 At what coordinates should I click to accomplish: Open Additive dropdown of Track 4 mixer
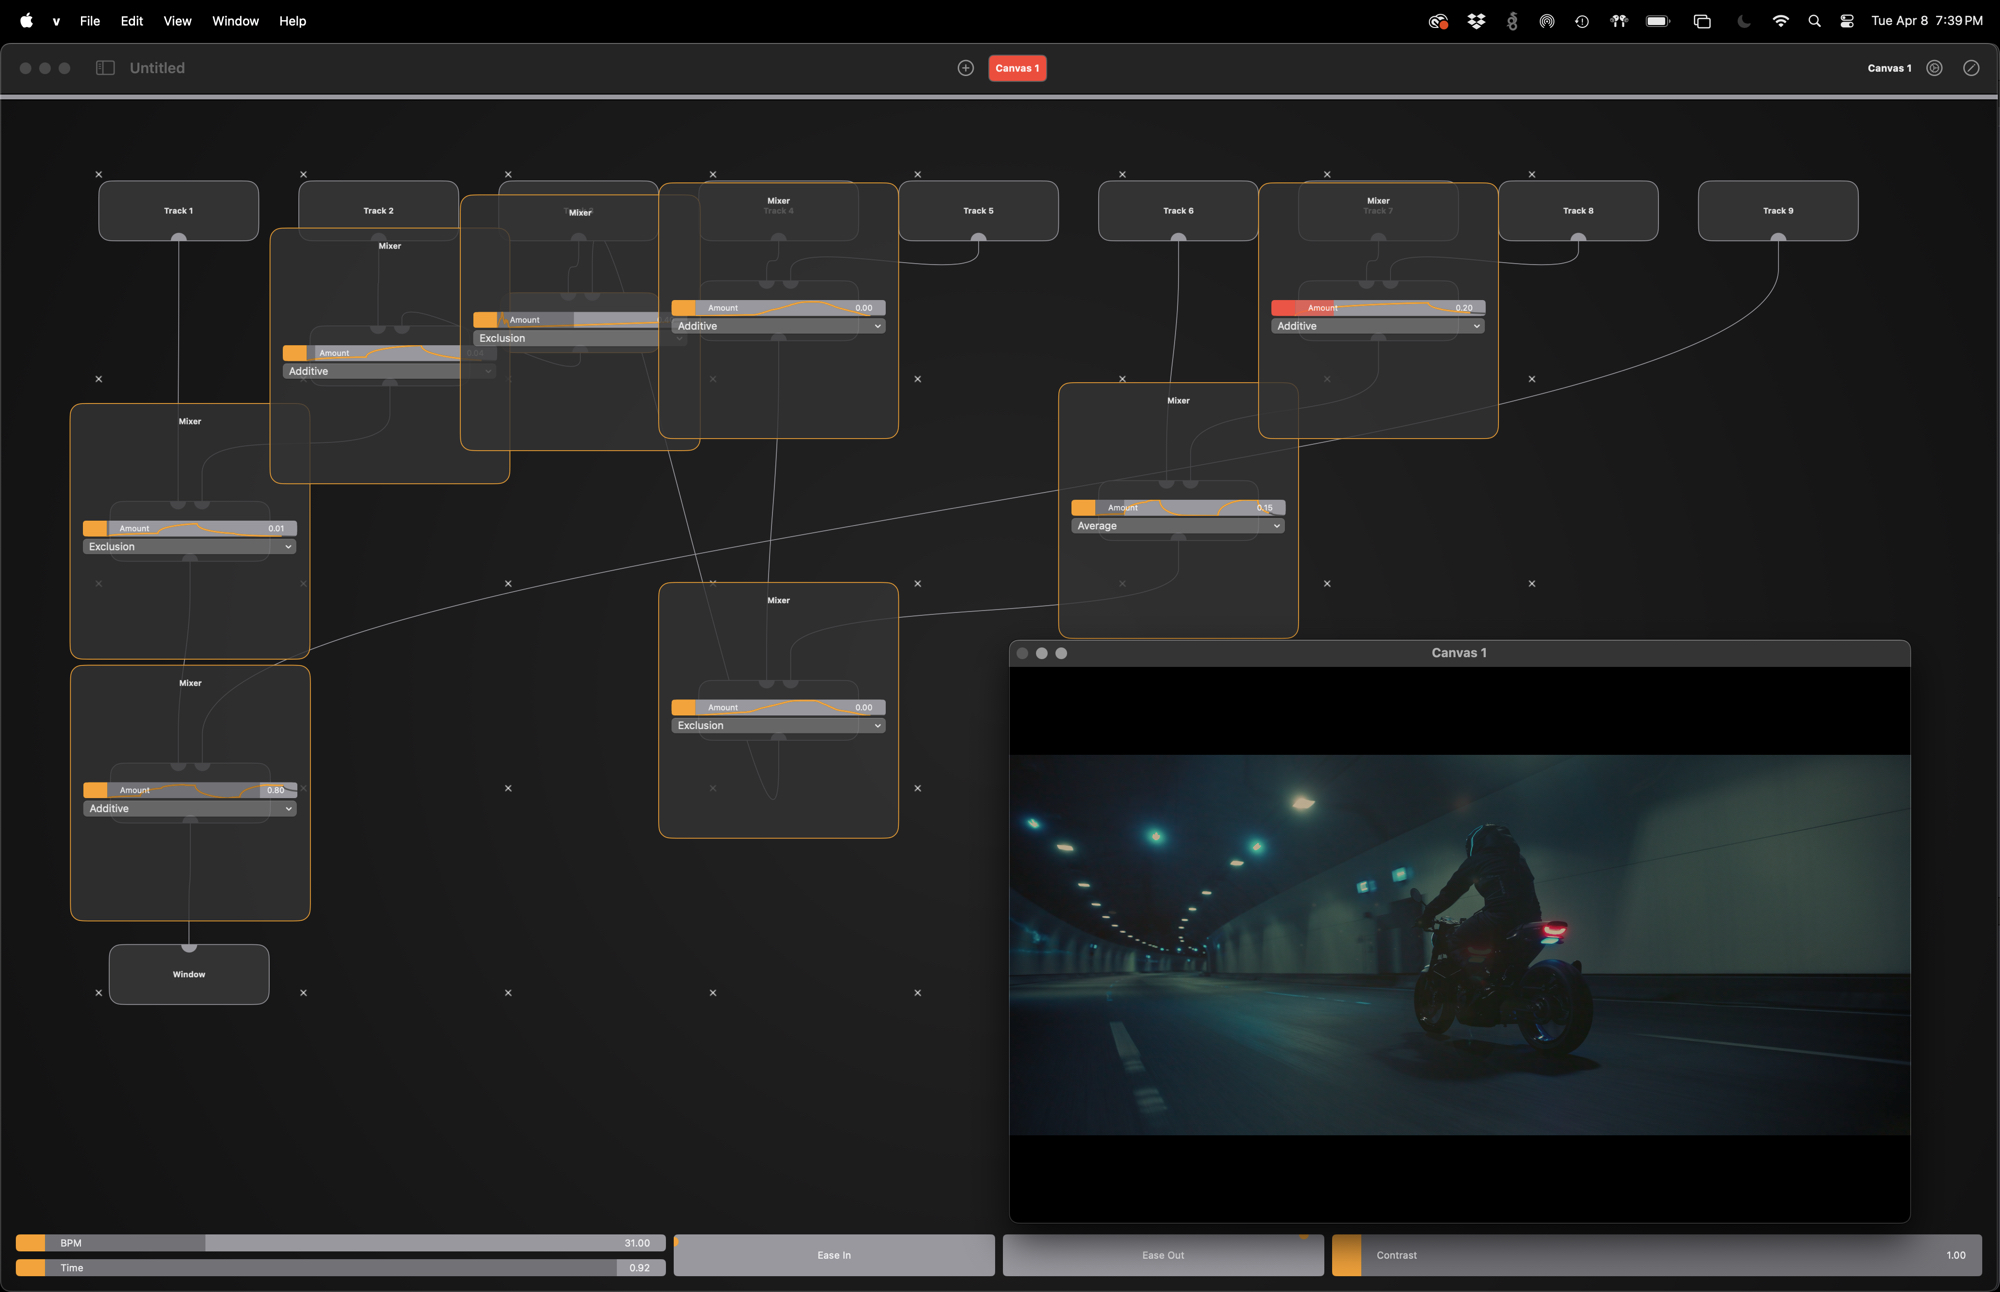tap(778, 326)
